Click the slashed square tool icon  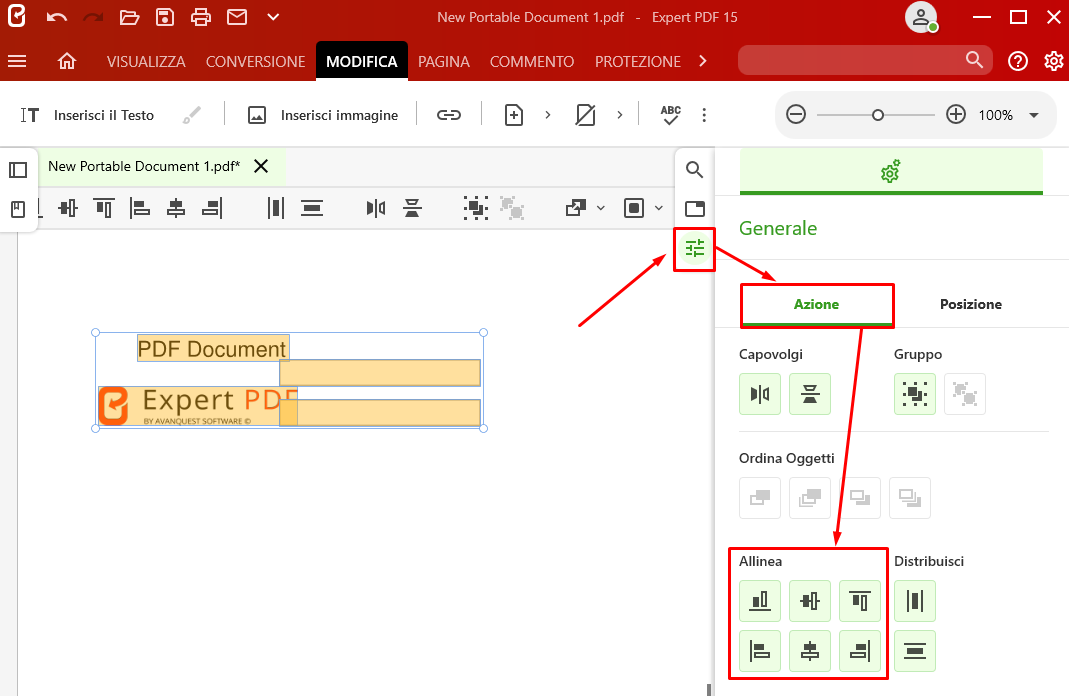tap(585, 115)
